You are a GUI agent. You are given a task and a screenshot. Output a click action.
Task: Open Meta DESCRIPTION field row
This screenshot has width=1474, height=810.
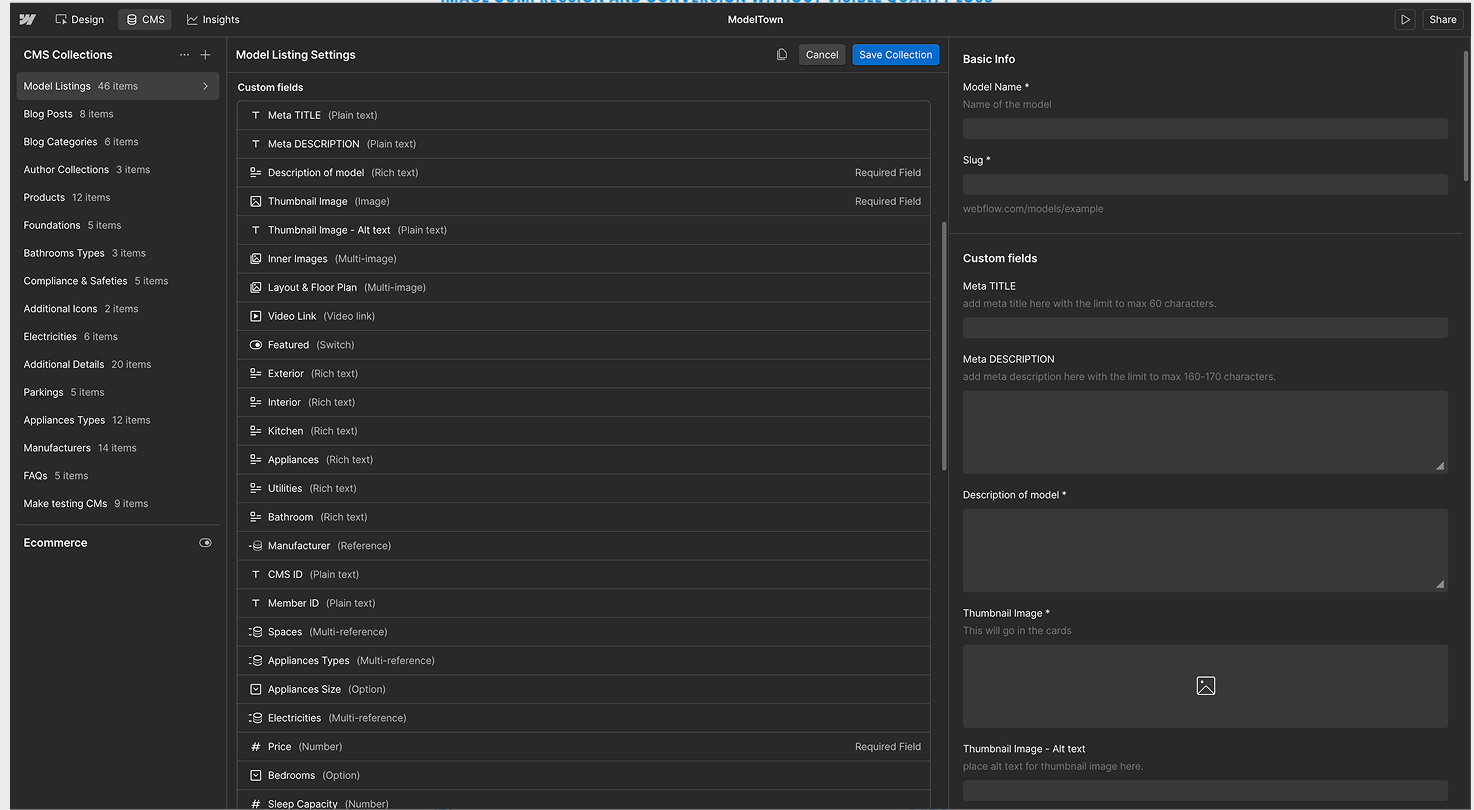coord(584,144)
